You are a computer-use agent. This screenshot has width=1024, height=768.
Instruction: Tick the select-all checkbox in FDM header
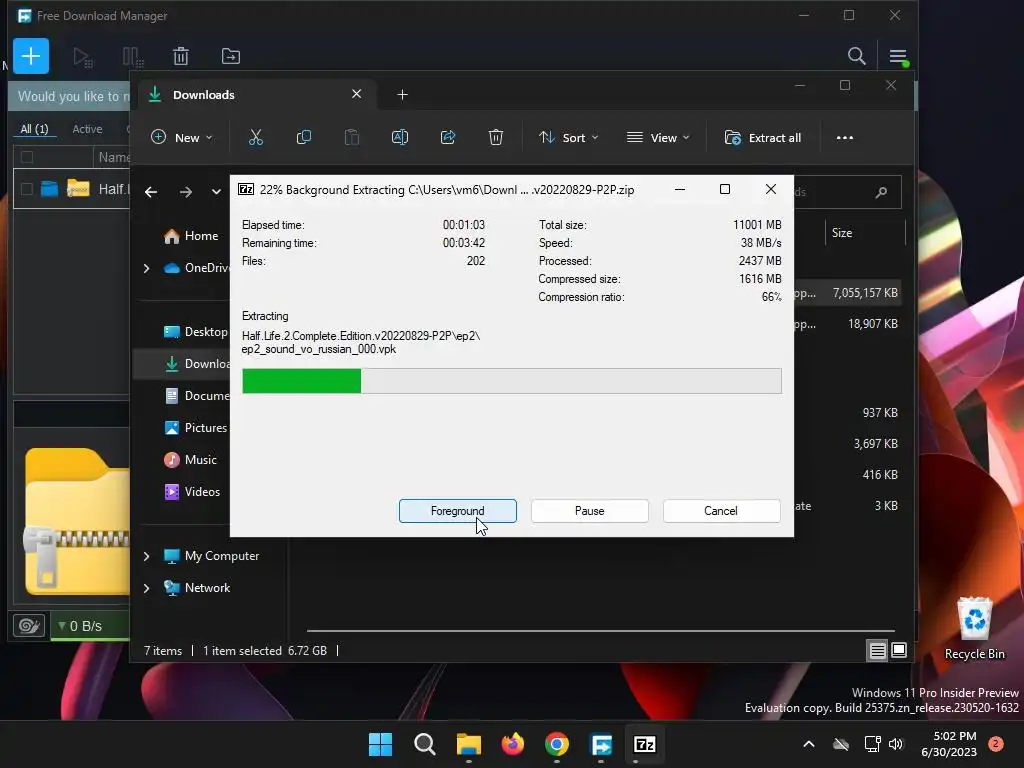pyautogui.click(x=27, y=157)
